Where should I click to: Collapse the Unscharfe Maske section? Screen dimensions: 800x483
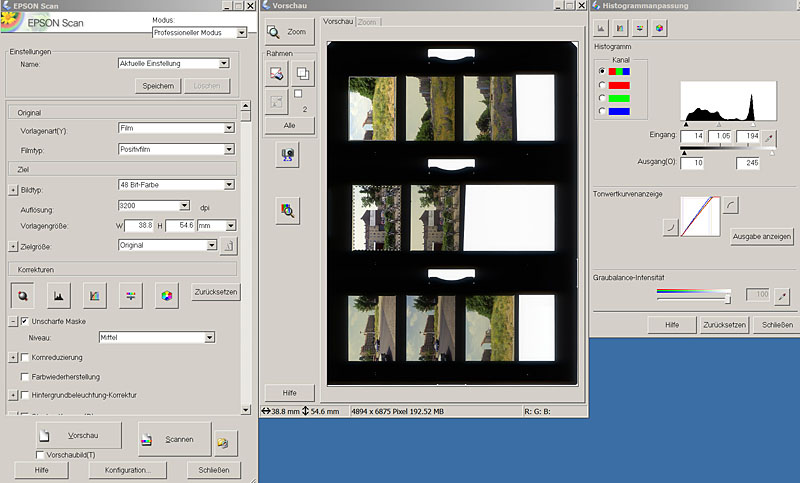[13, 322]
